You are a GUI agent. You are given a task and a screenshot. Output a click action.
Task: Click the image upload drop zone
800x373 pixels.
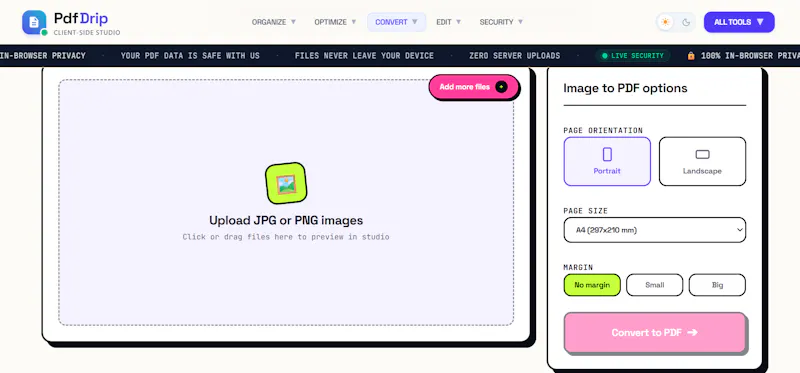286,202
